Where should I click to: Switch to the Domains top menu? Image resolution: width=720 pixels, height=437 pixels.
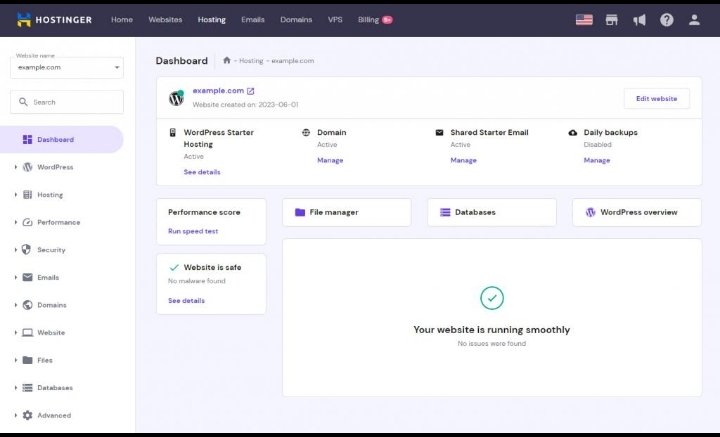tap(296, 20)
